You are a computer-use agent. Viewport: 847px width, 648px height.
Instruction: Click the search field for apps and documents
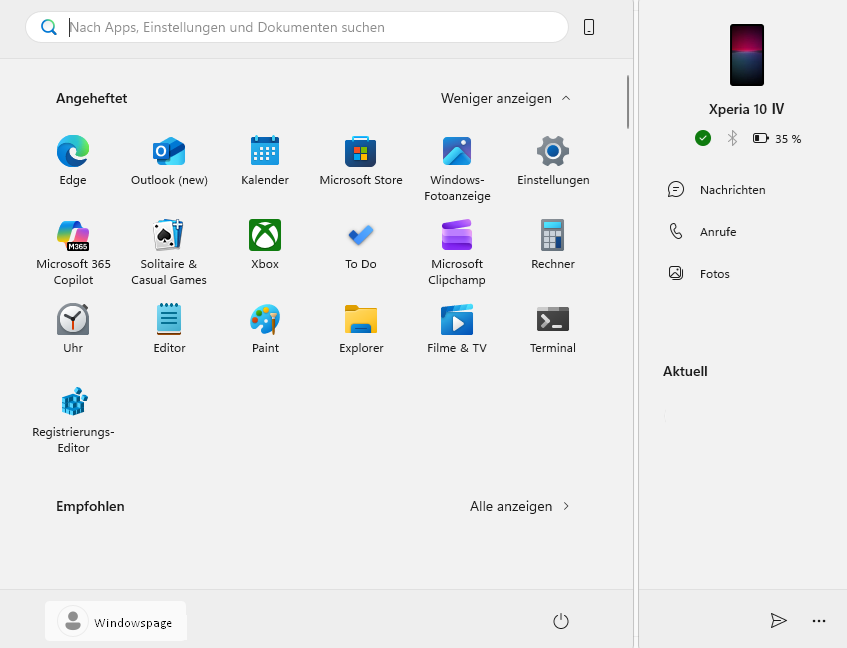pyautogui.click(x=300, y=28)
